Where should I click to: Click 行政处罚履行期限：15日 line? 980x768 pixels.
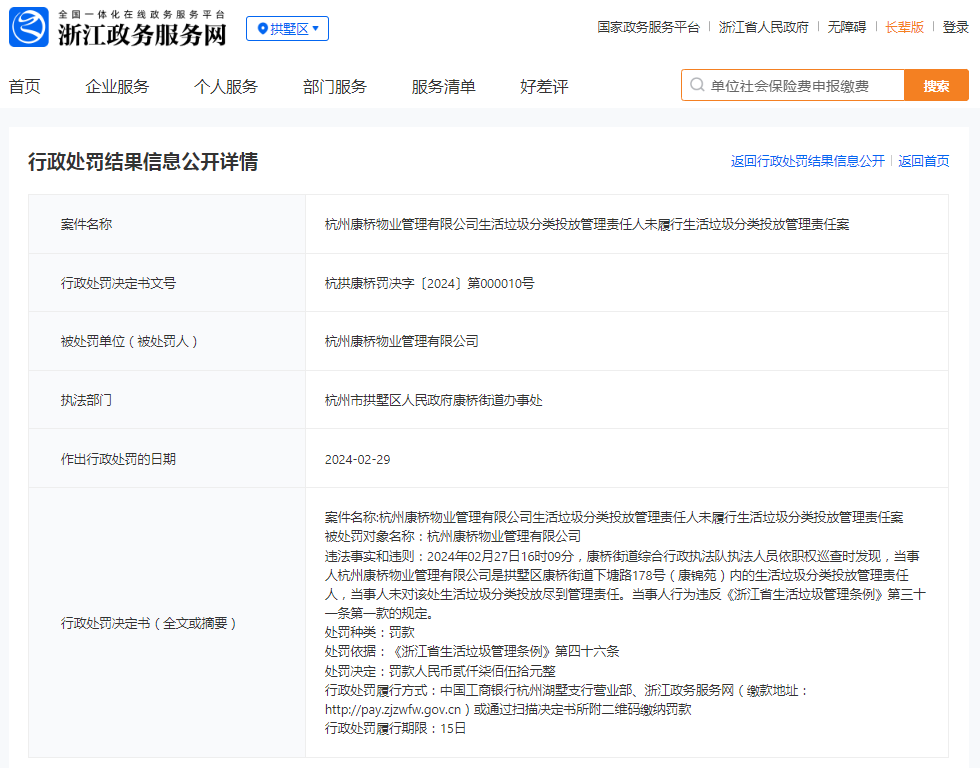(x=396, y=728)
